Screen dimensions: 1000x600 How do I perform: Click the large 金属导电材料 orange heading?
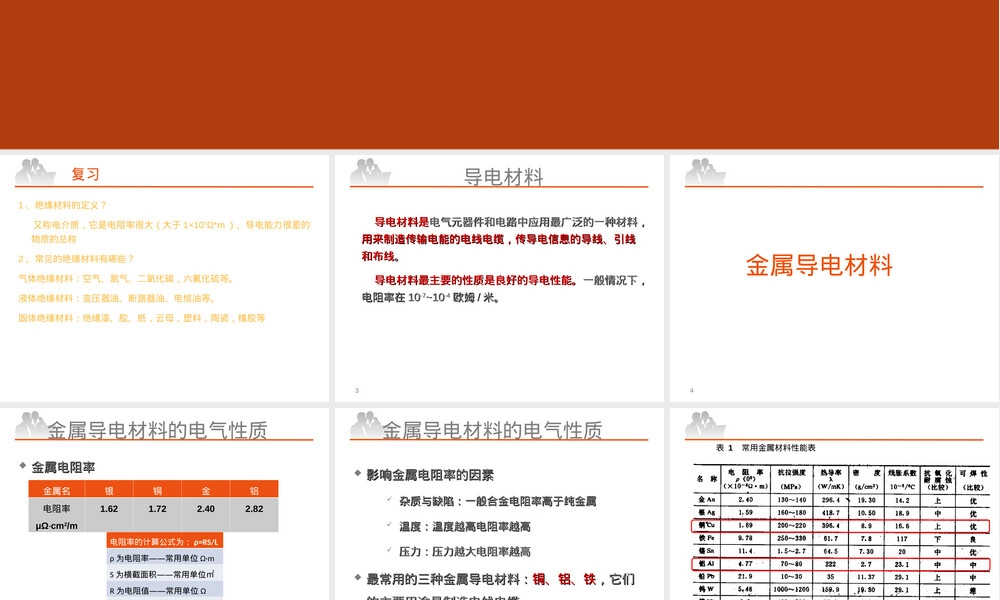click(819, 265)
